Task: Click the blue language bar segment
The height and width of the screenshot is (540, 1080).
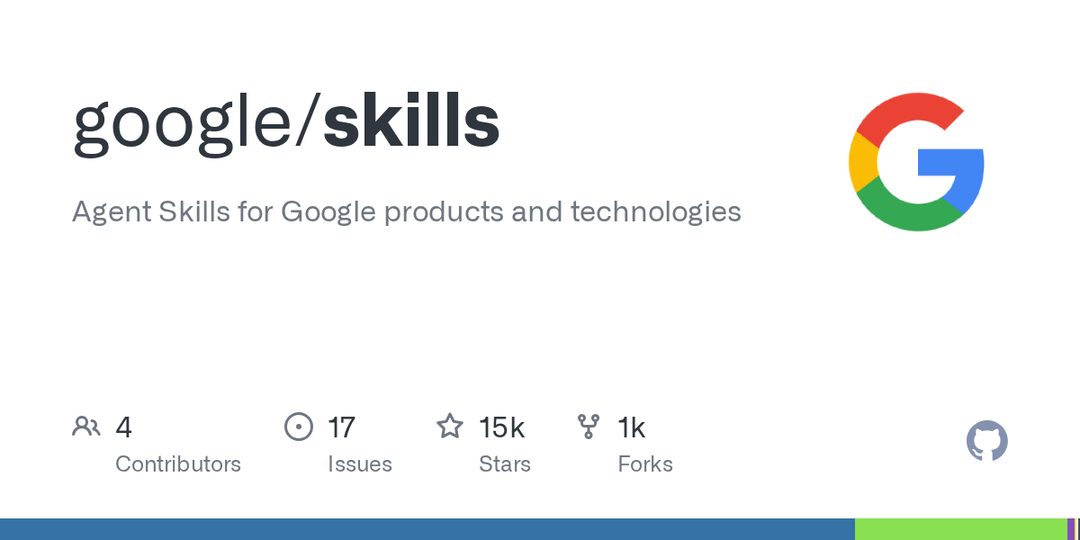Action: point(427,529)
